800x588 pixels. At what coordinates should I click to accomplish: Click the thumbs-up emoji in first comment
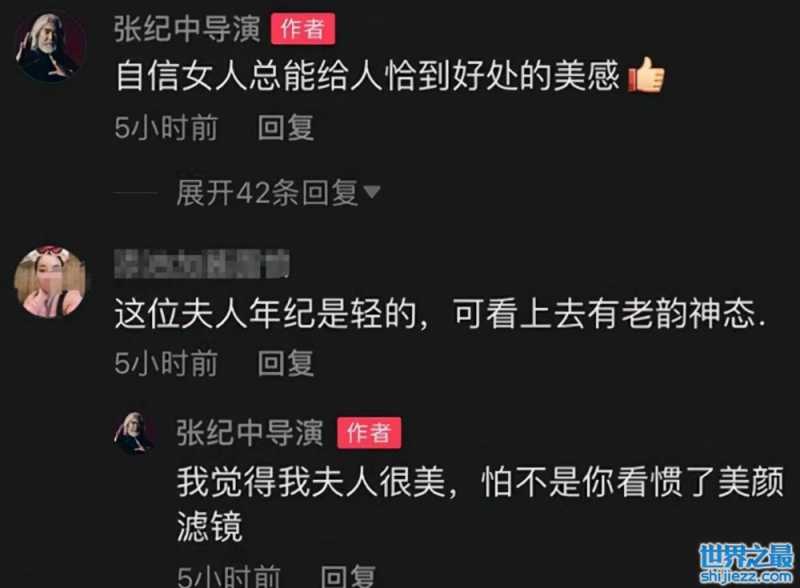(647, 75)
